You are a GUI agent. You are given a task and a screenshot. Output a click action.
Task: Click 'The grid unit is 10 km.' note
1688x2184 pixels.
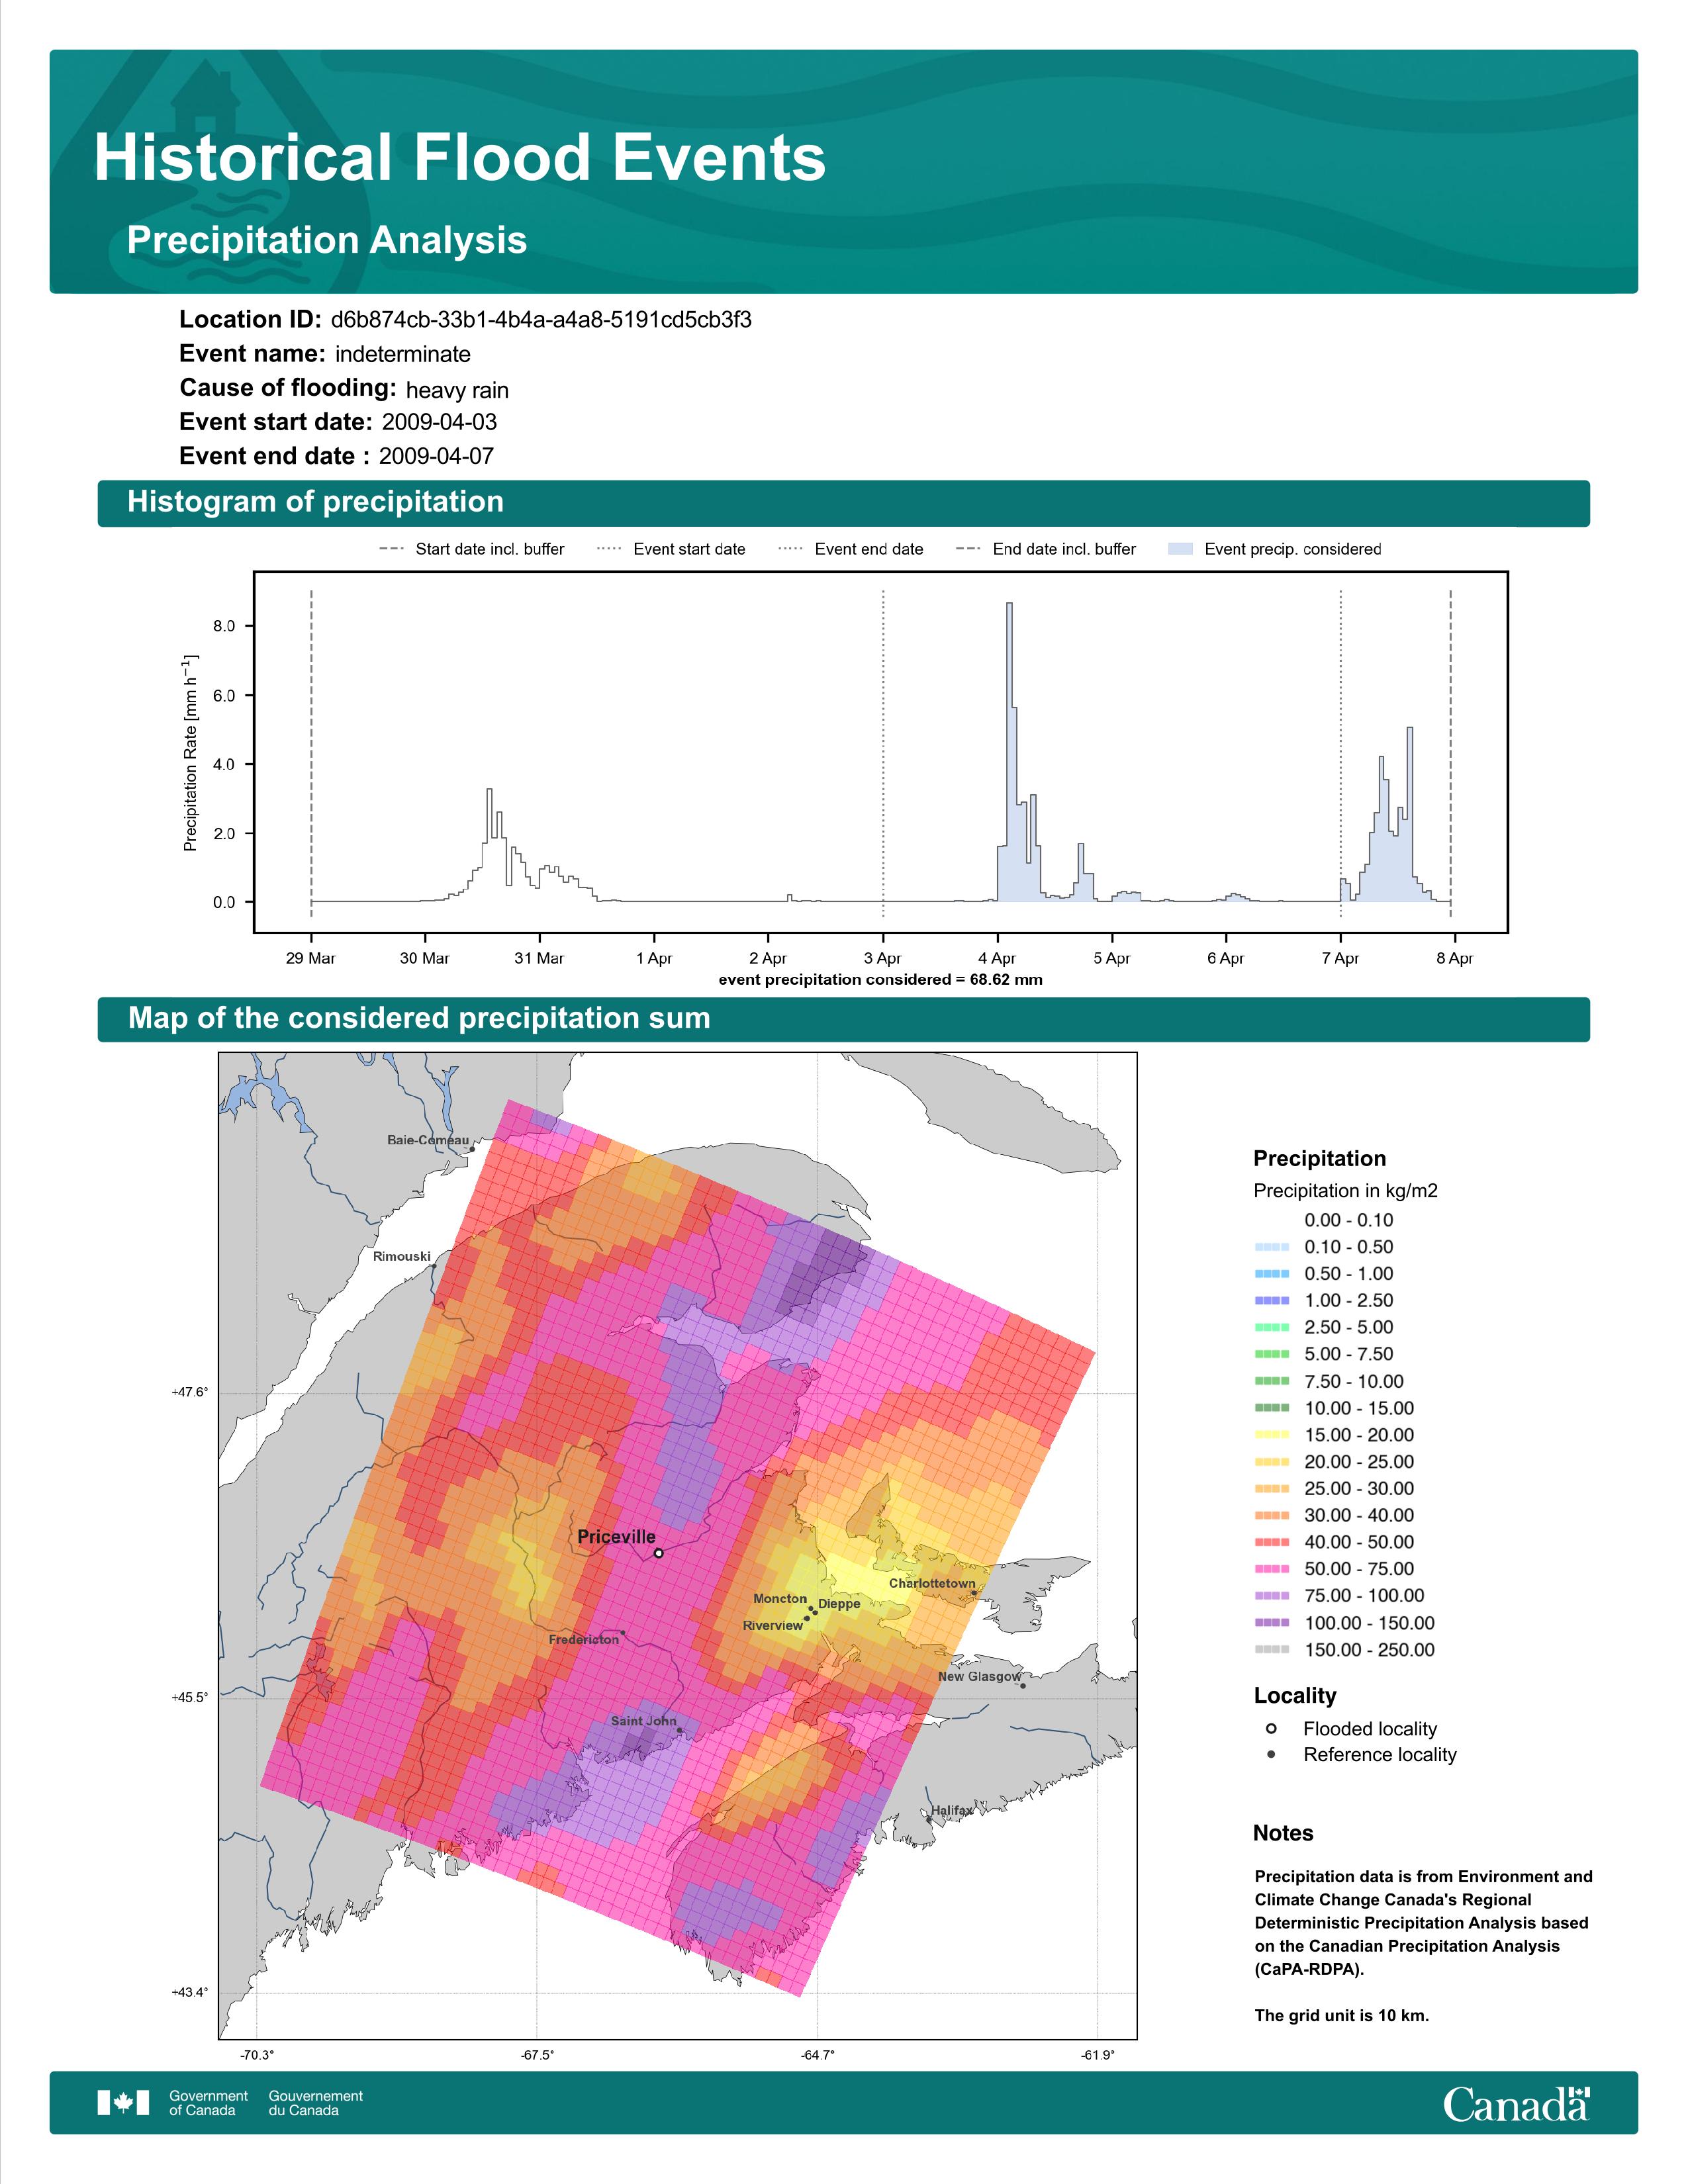tap(1342, 2015)
